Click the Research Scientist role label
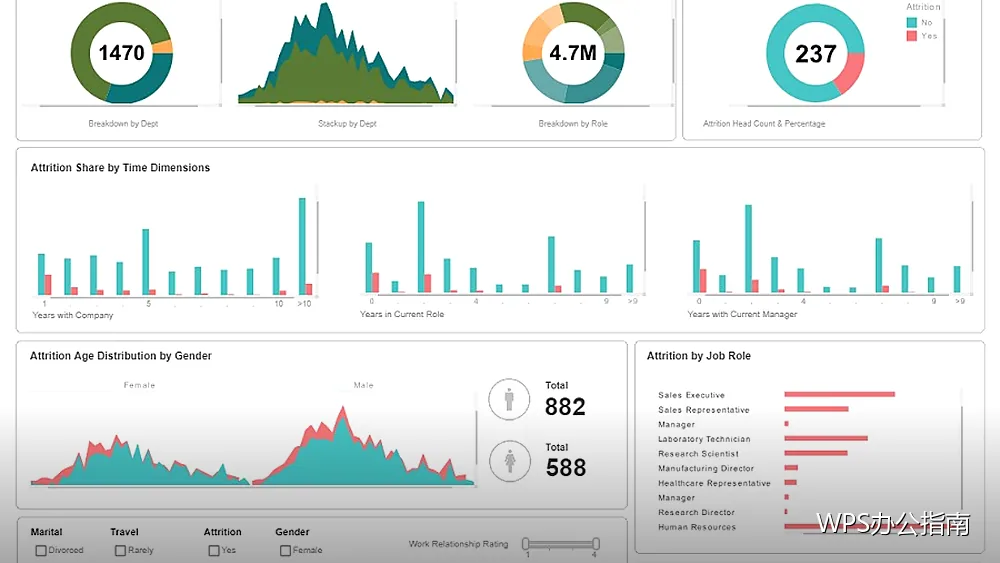Screen dimensions: 1000x563 point(698,454)
